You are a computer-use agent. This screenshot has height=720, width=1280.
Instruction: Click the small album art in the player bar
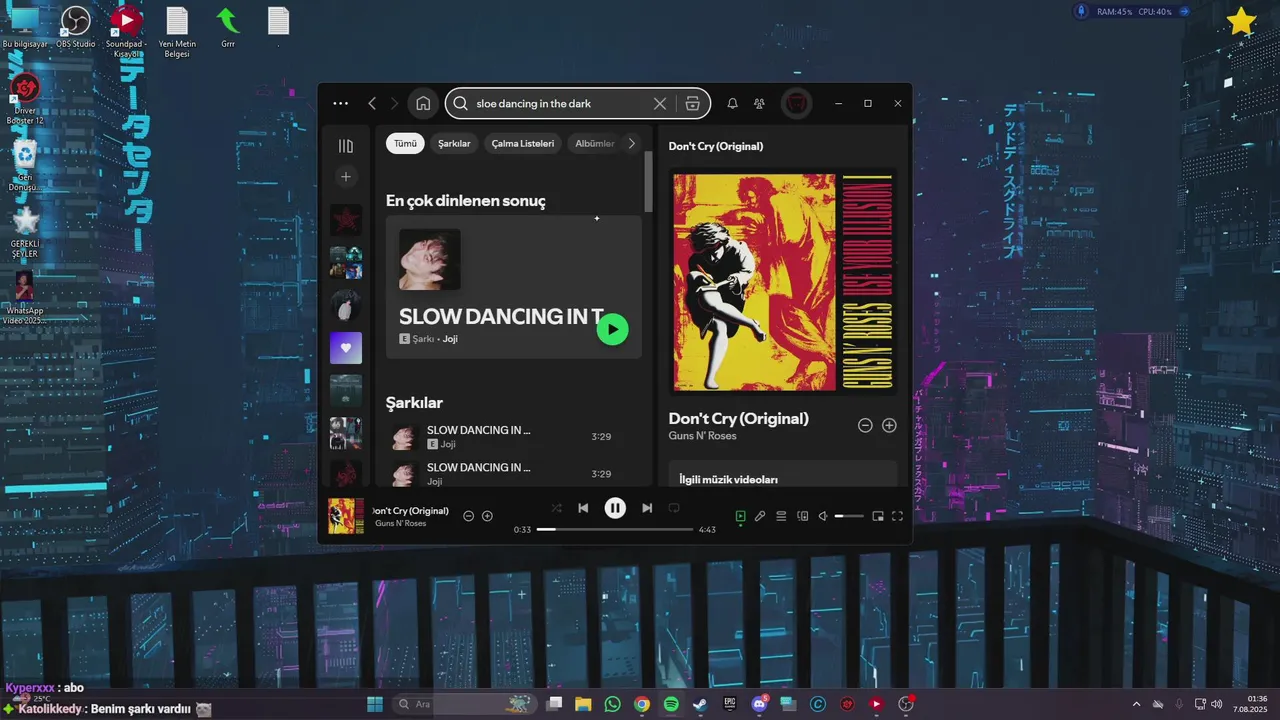coord(346,516)
